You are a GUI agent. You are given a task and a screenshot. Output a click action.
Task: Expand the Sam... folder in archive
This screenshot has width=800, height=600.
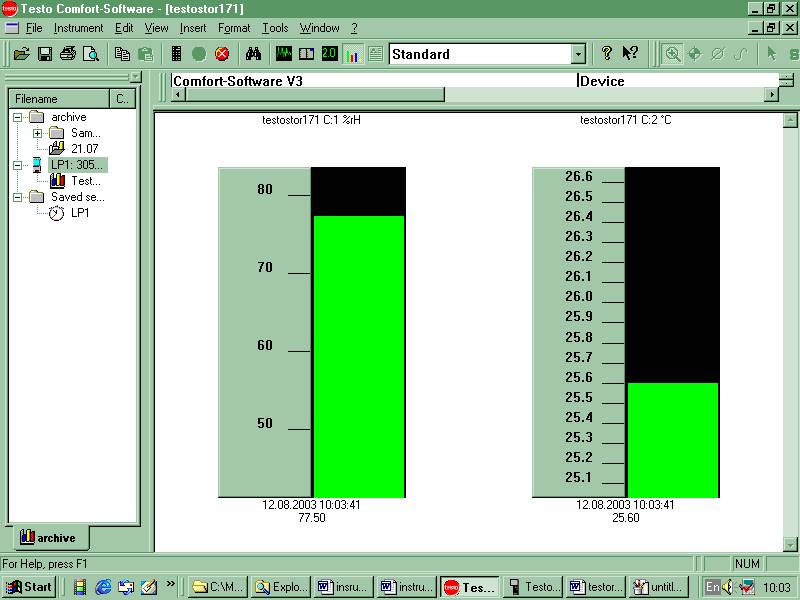pyautogui.click(x=38, y=133)
